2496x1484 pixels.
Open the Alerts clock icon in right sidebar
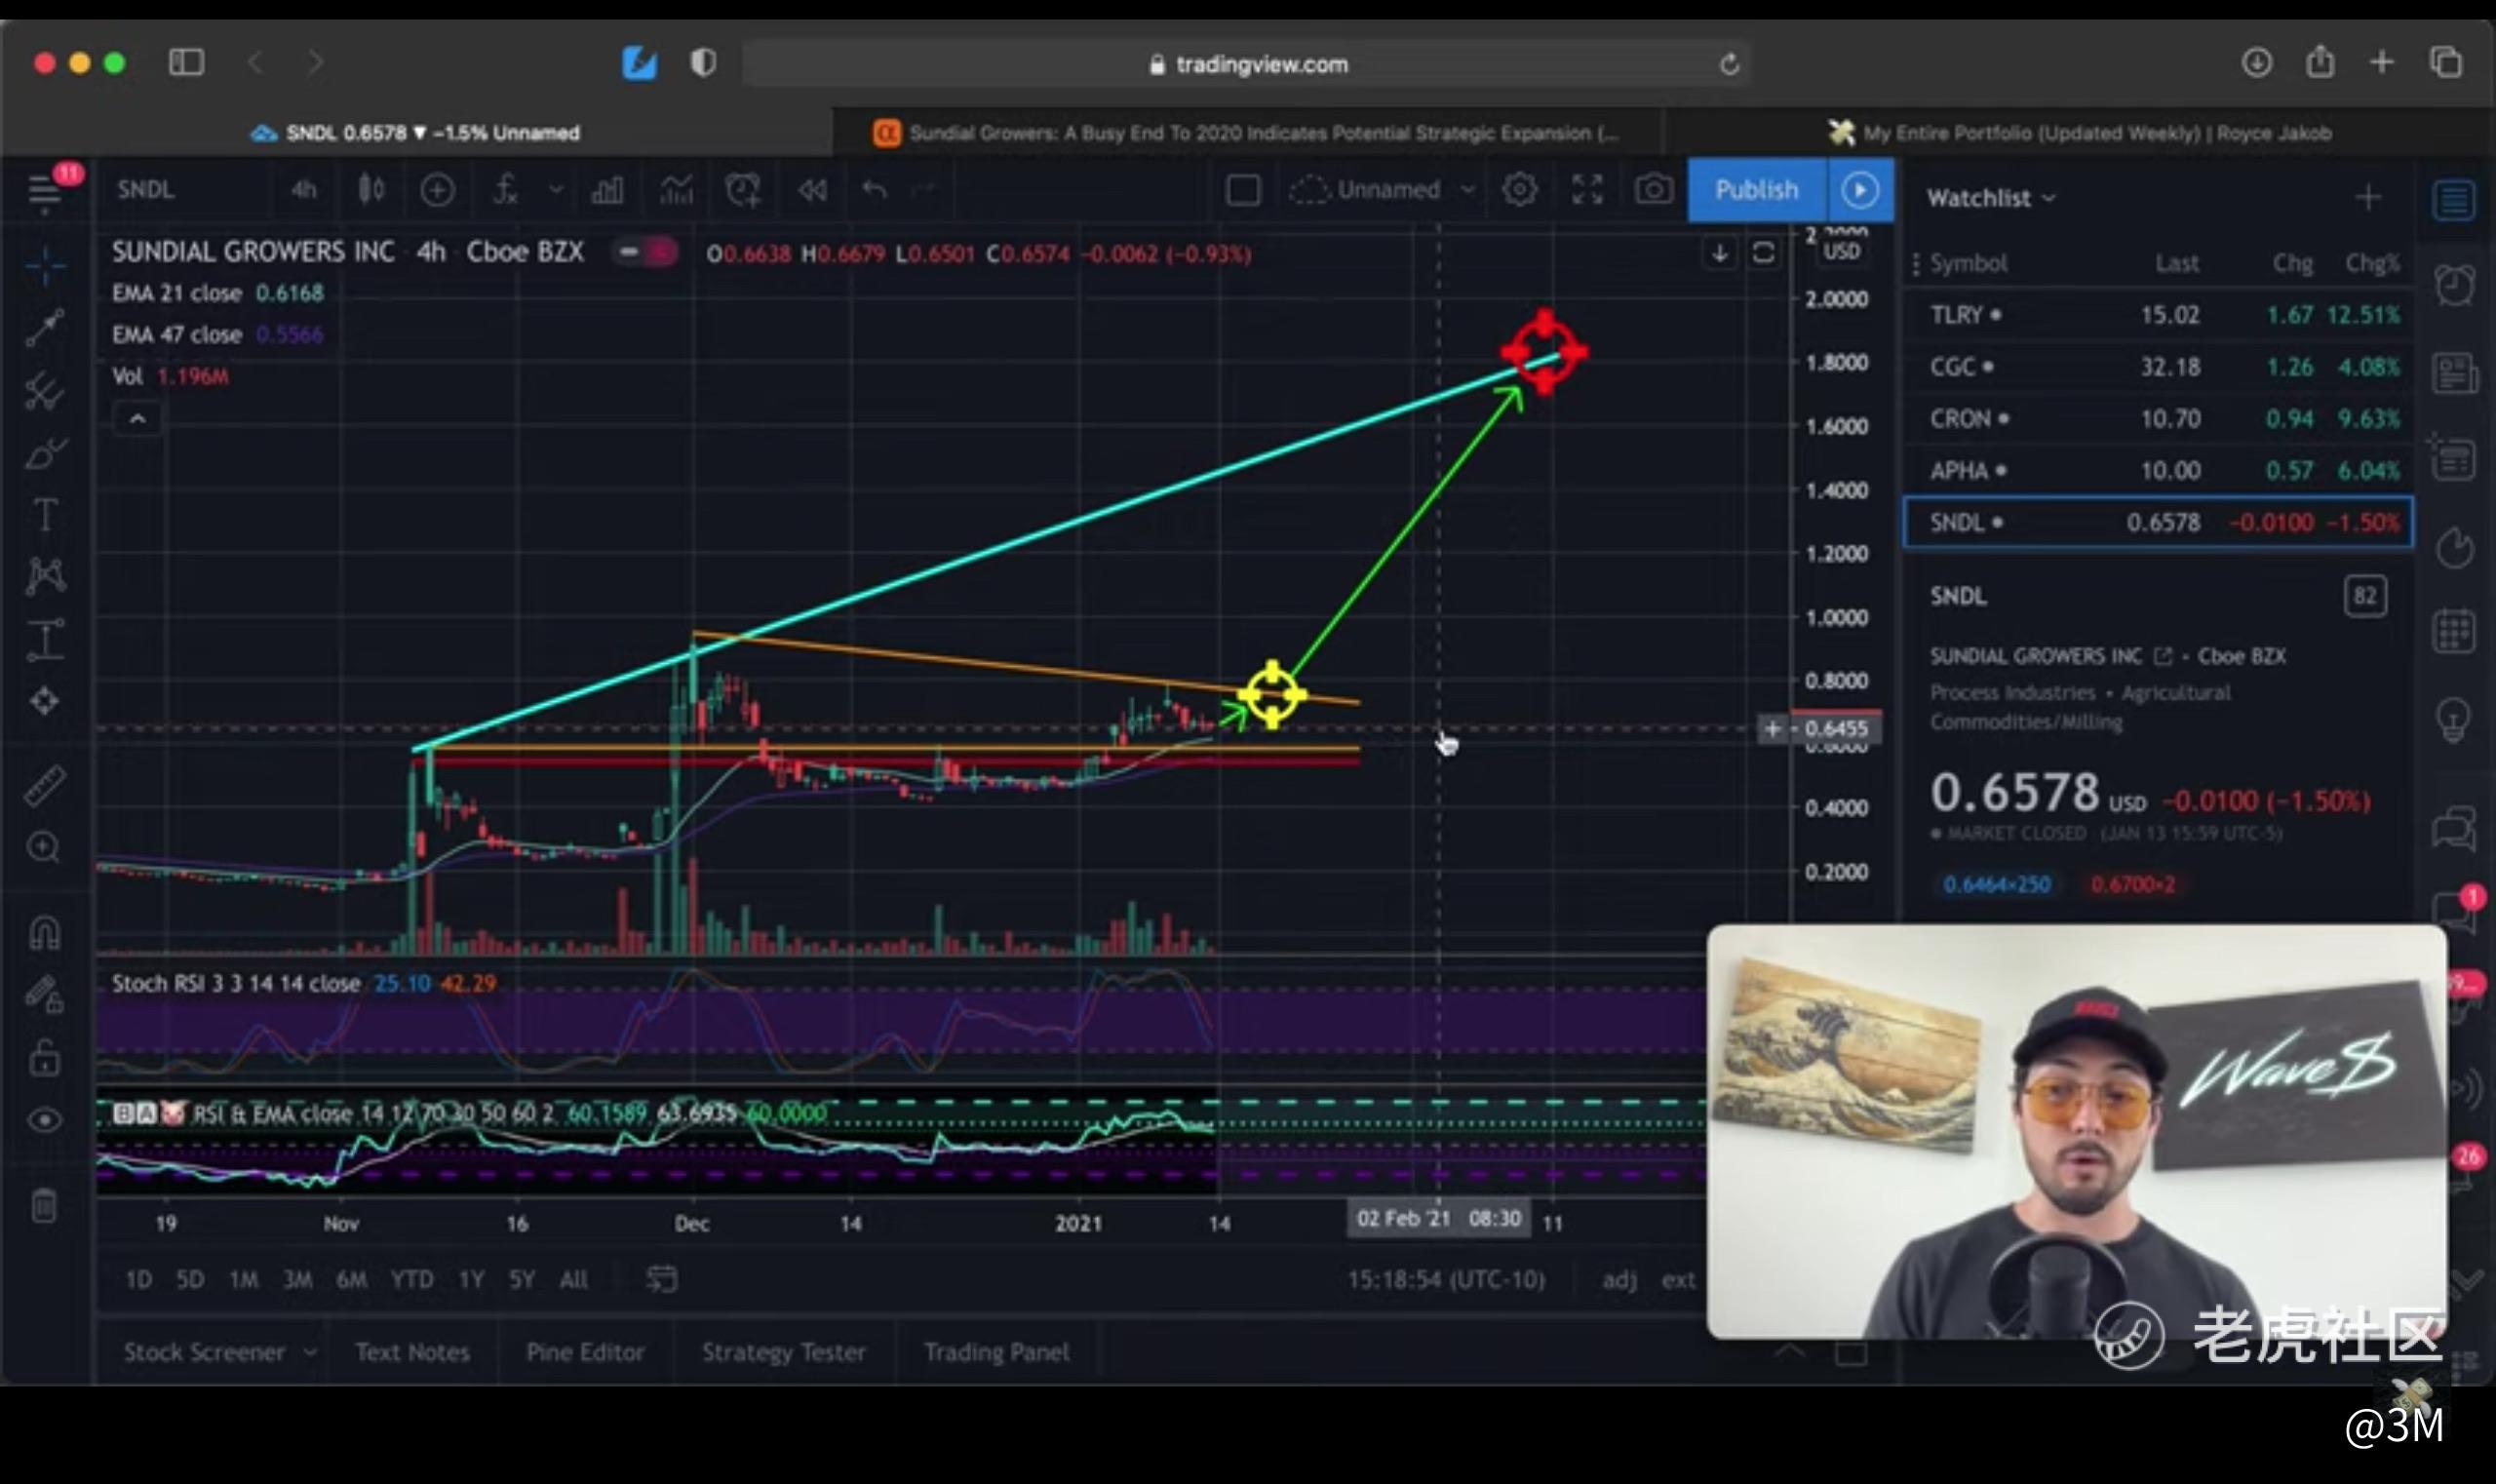(2454, 286)
